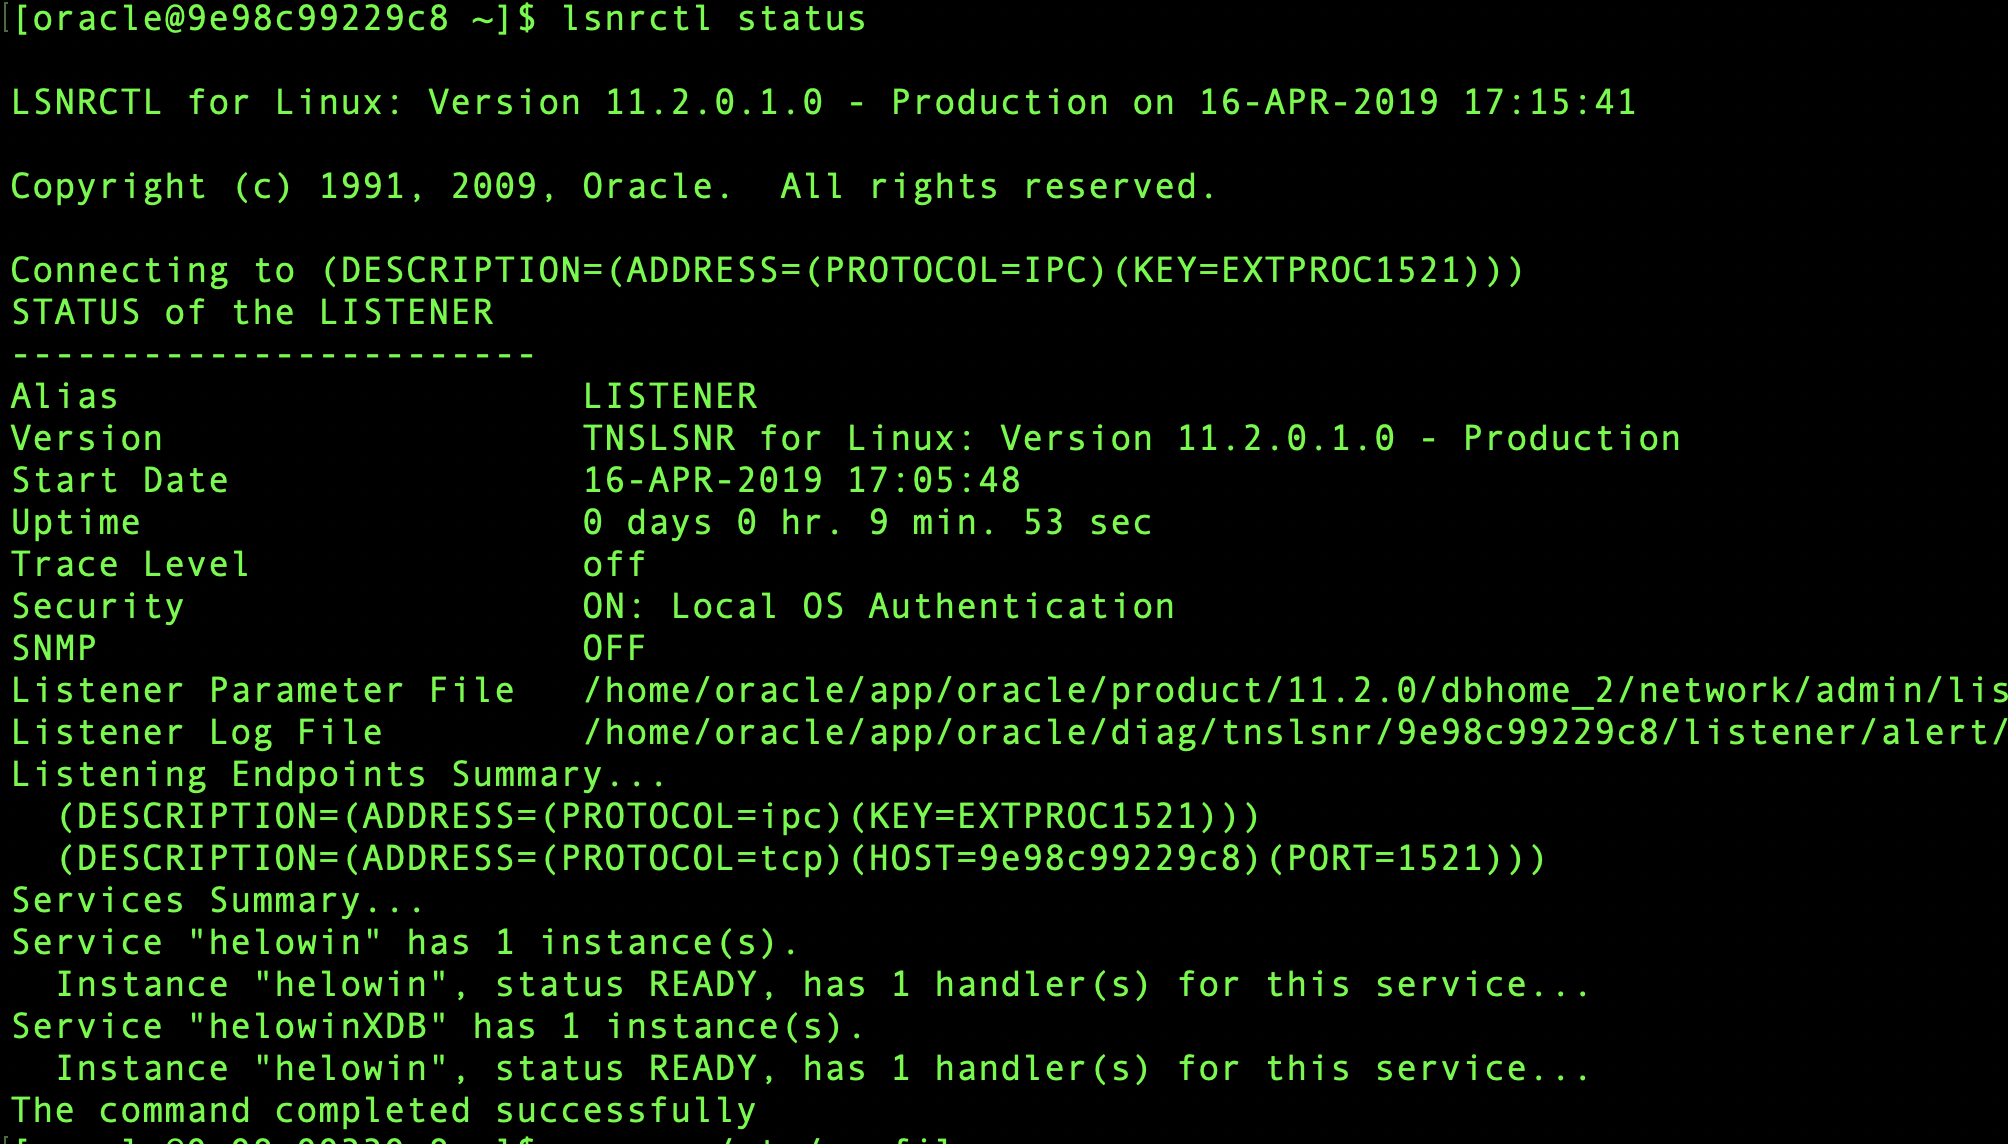Click the LSNRCTL for Linux version line
The image size is (2008, 1144).
click(822, 102)
